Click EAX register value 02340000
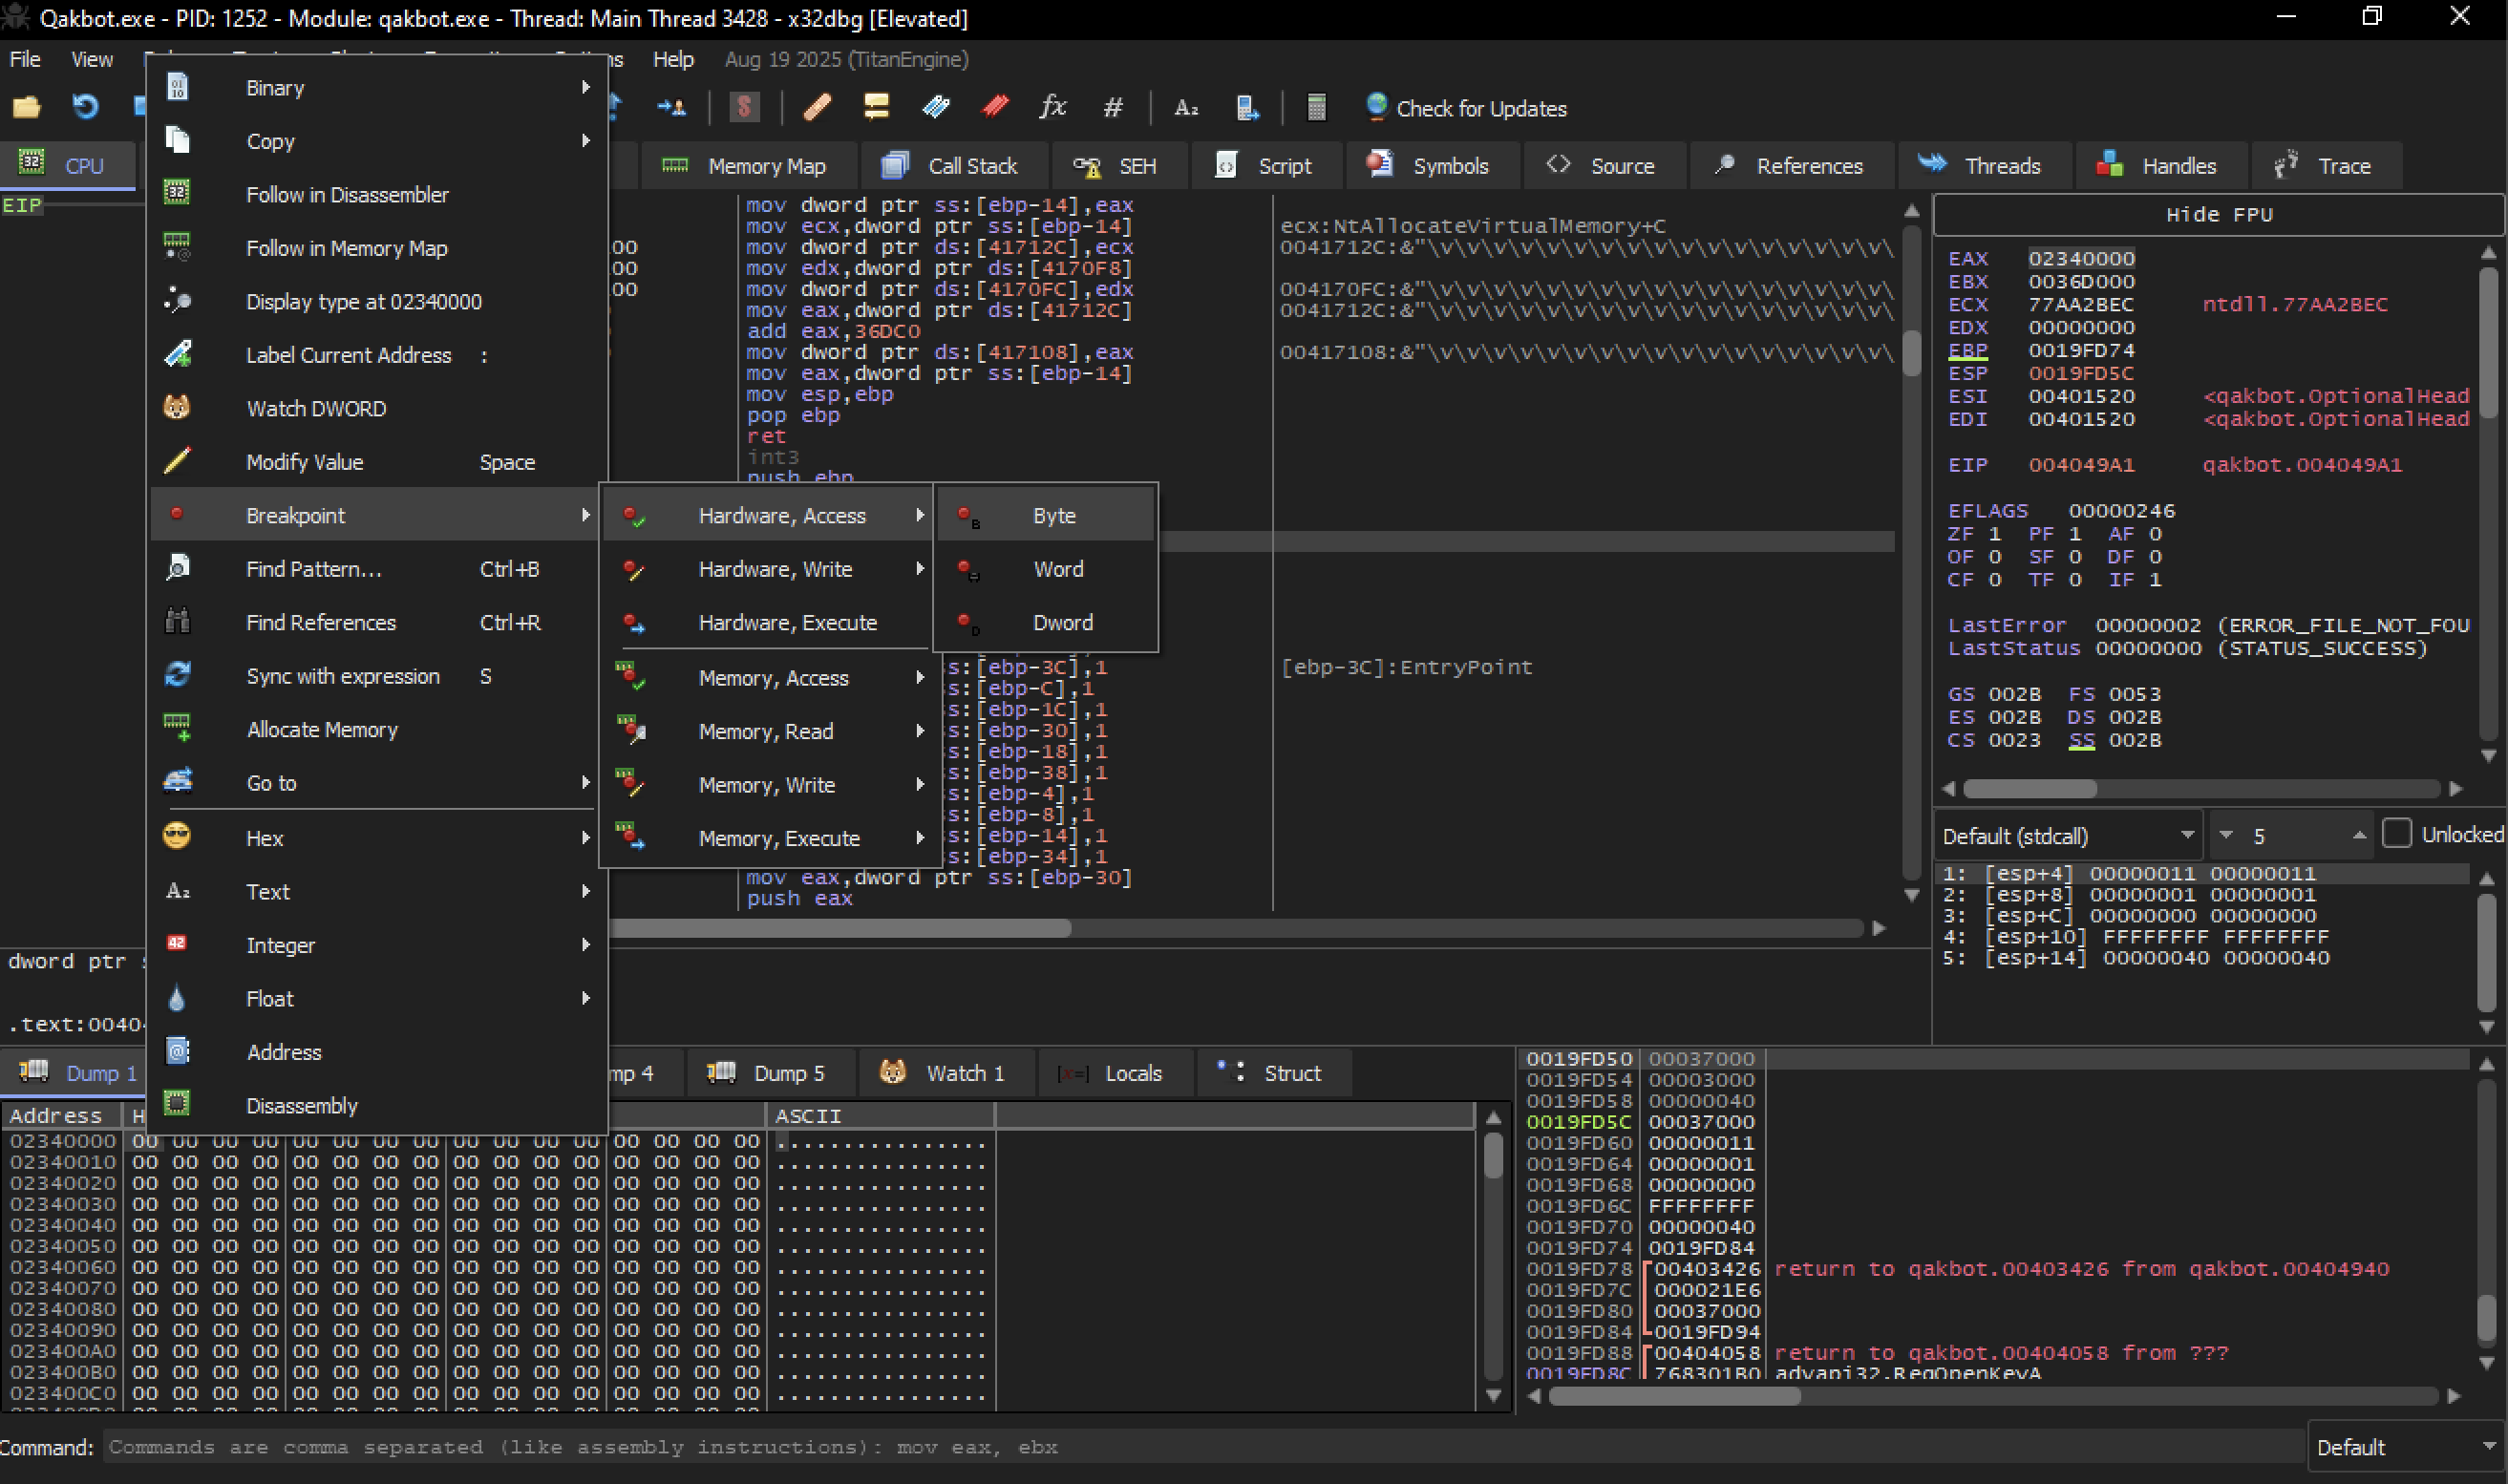 2081,258
